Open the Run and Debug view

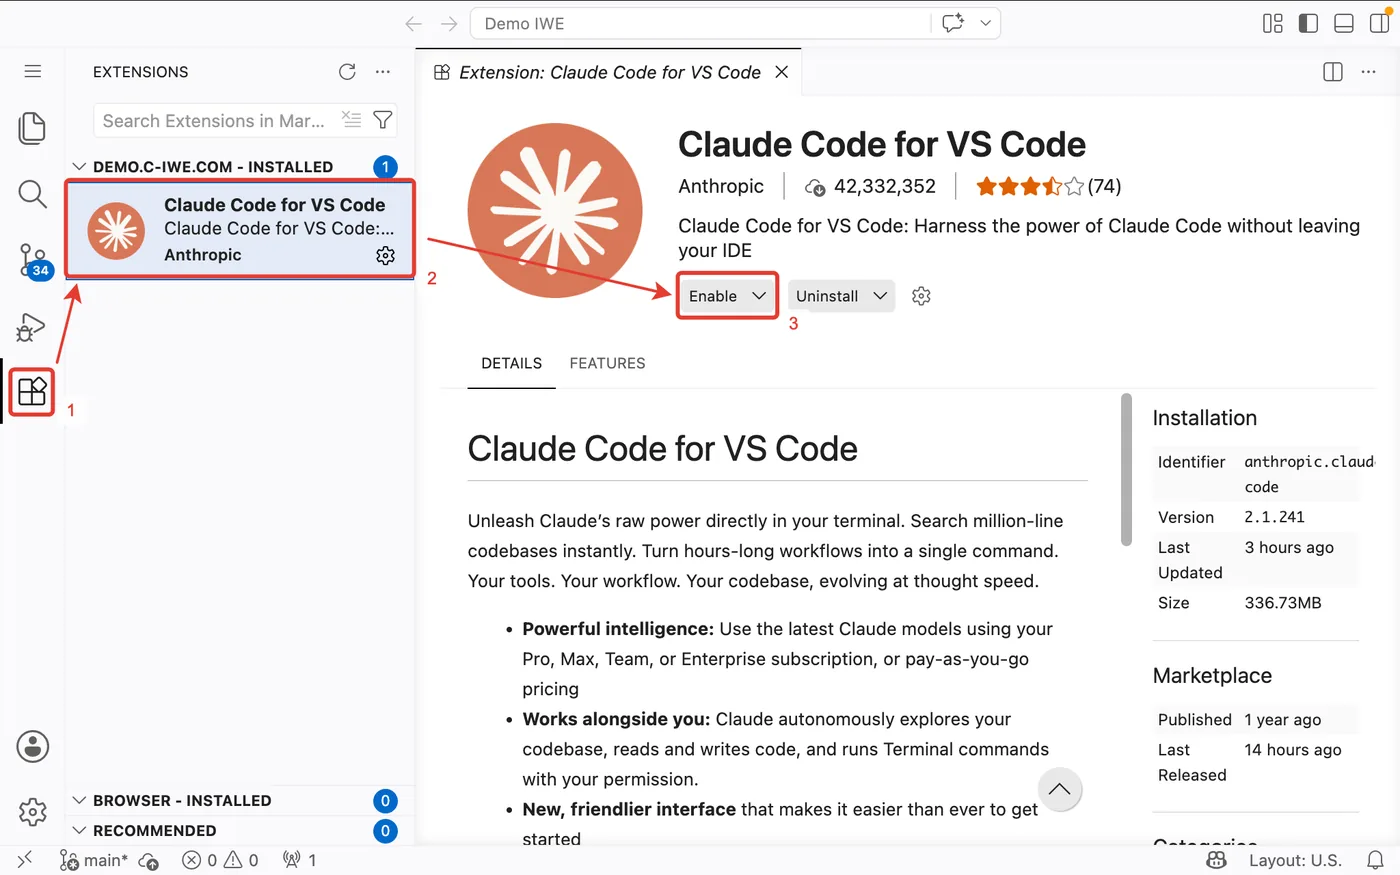pyautogui.click(x=32, y=326)
